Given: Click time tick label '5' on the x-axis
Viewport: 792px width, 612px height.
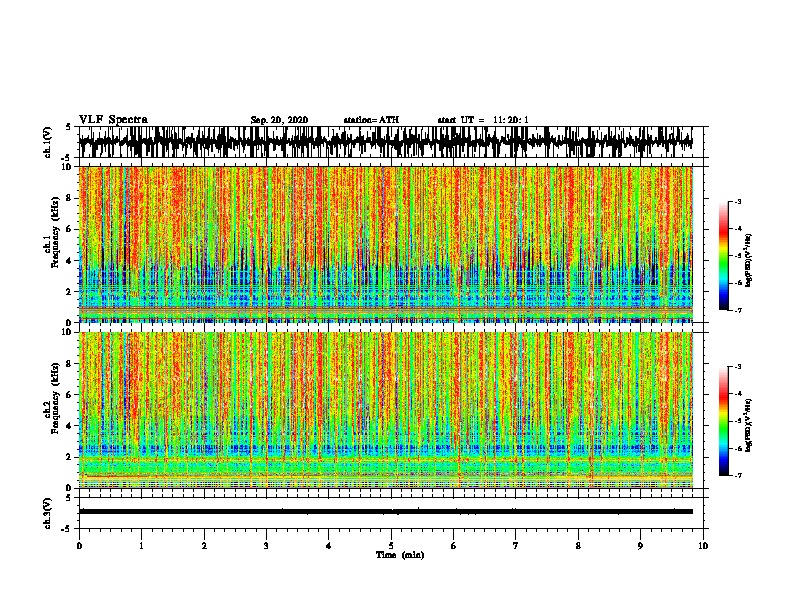Looking at the screenshot, I should tap(391, 546).
